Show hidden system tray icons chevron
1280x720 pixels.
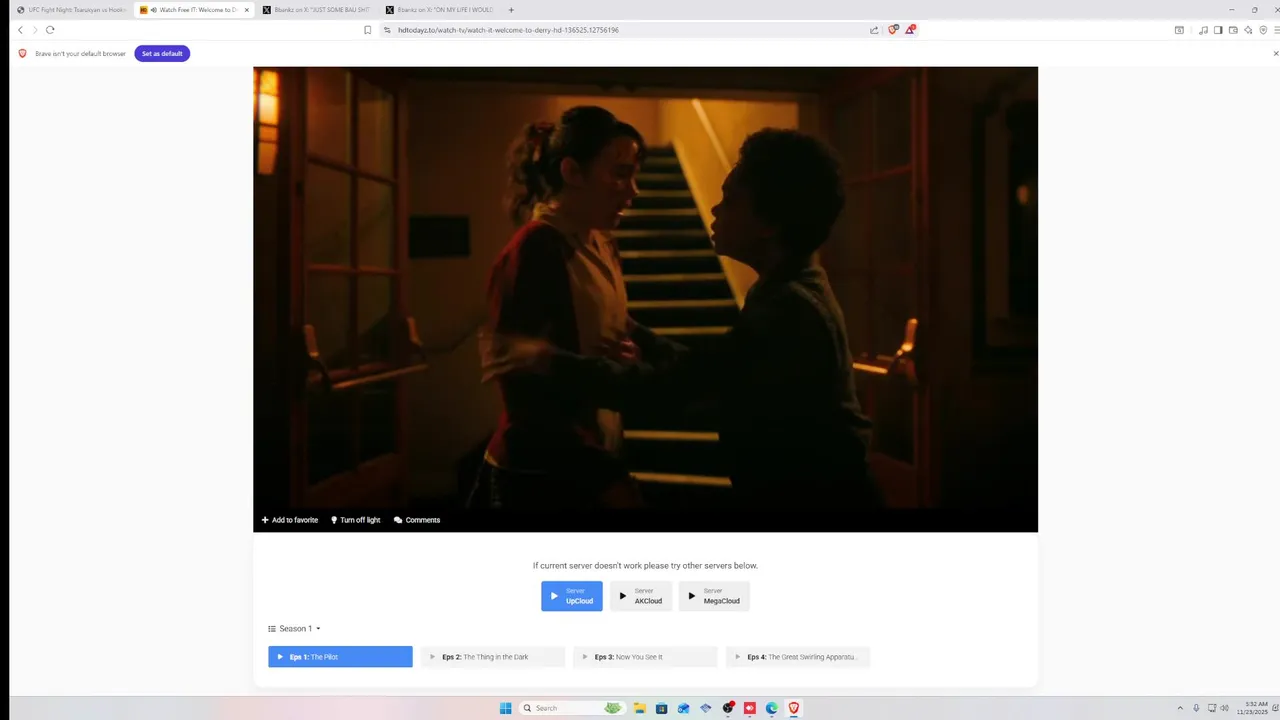[x=1180, y=708]
